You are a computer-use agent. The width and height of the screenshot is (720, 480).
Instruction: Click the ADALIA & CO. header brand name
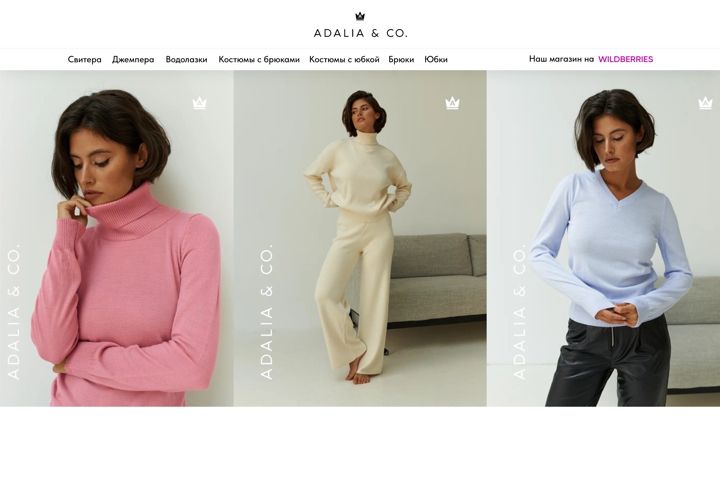pyautogui.click(x=360, y=33)
